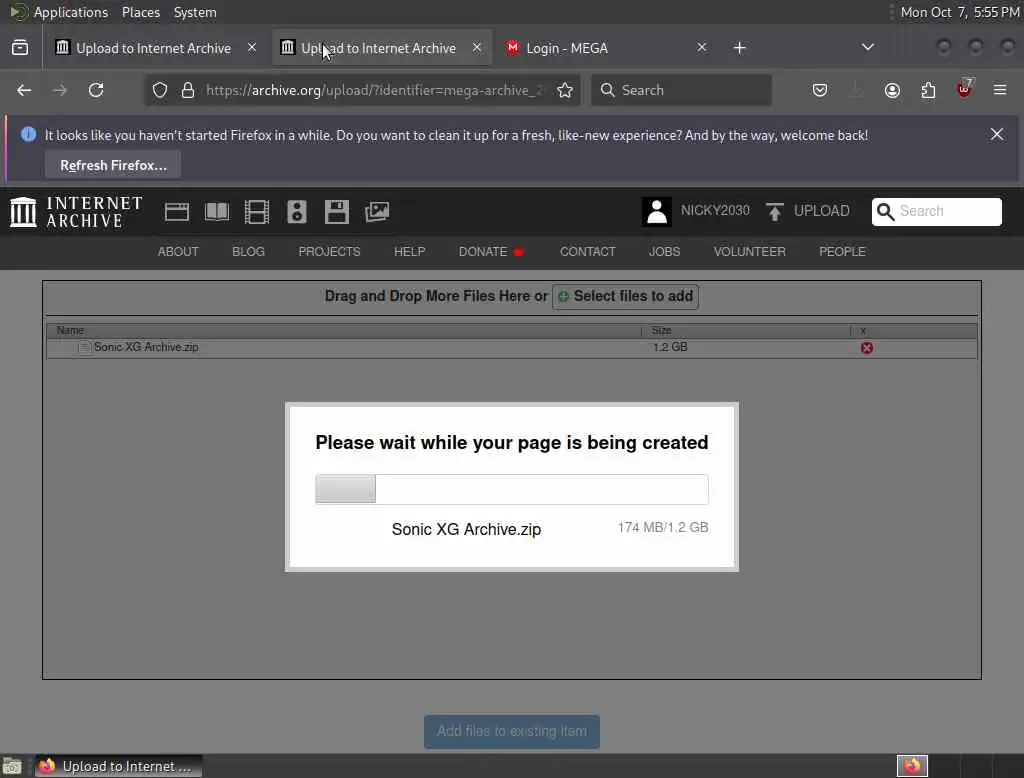Viewport: 1024px width, 778px height.
Task: Open the Places menu
Action: click(x=141, y=12)
